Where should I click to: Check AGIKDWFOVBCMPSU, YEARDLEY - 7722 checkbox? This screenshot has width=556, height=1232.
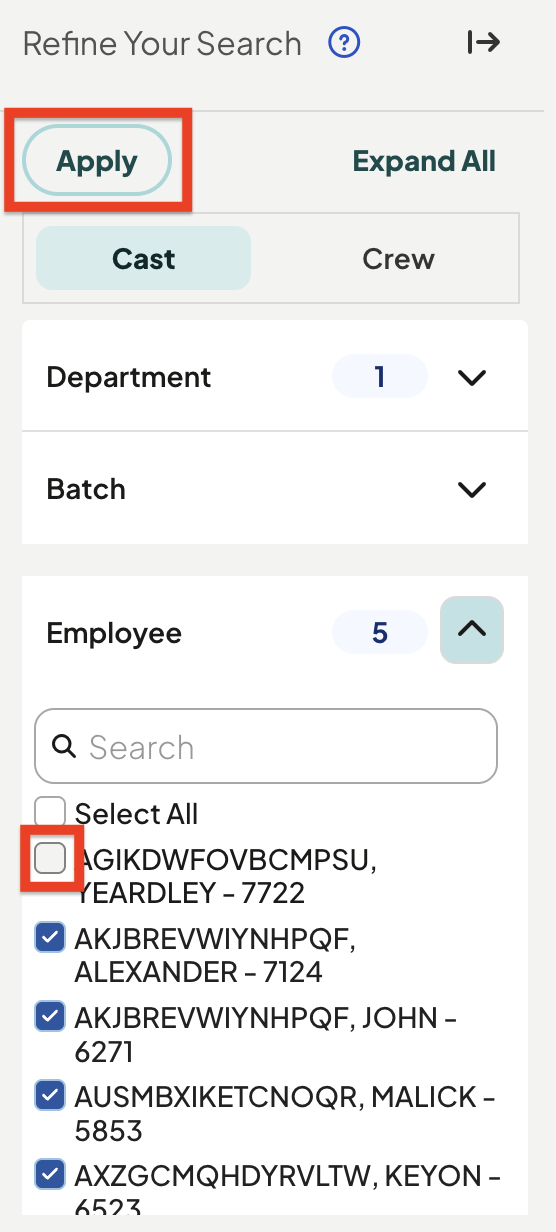[x=50, y=858]
